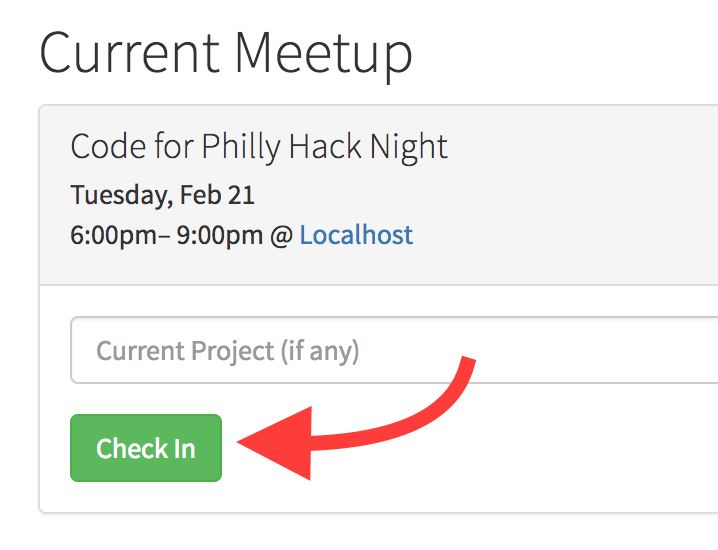Click the Current Meetup page heading
718x550 pixels.
226,52
